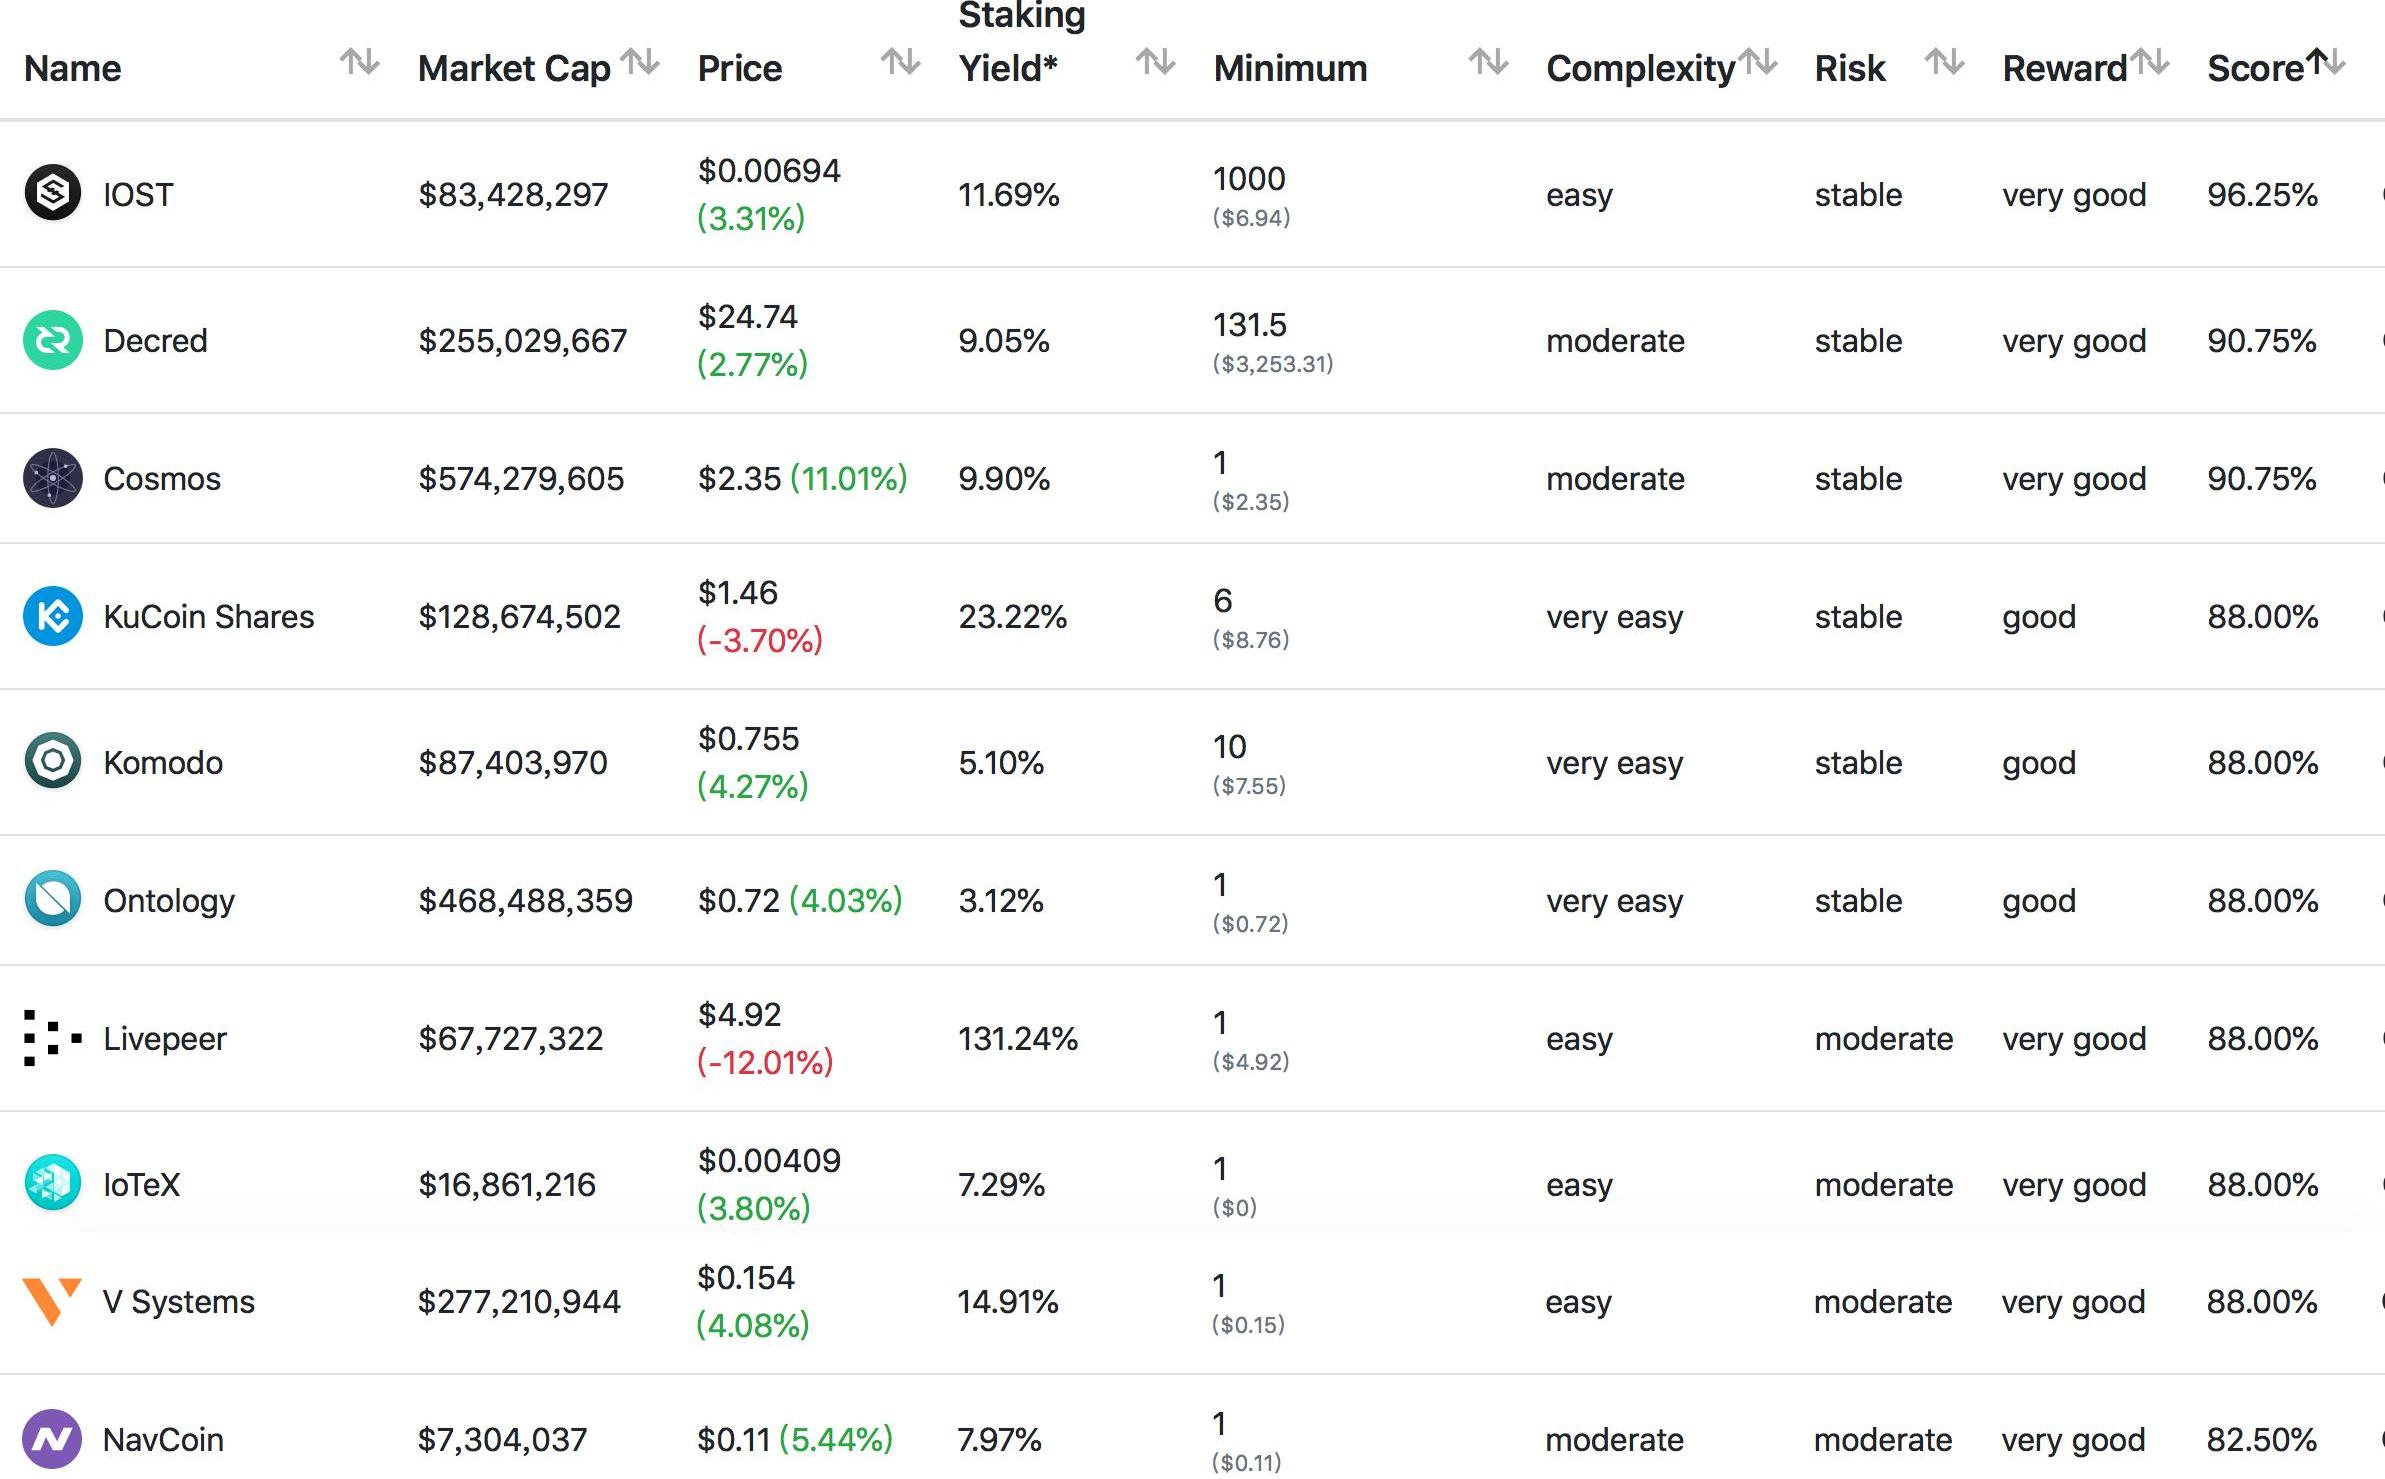Open the IoTeX name link
This screenshot has width=2385, height=1479.
141,1184
